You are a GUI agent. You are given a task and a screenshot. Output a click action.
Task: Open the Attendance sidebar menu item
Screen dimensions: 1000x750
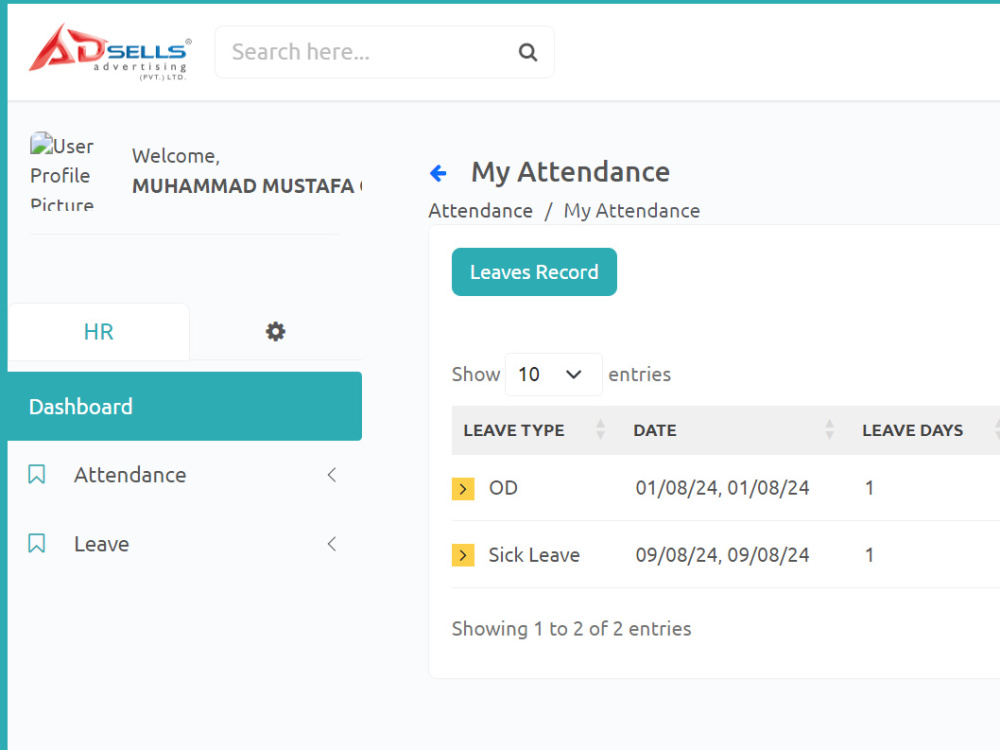coord(185,474)
